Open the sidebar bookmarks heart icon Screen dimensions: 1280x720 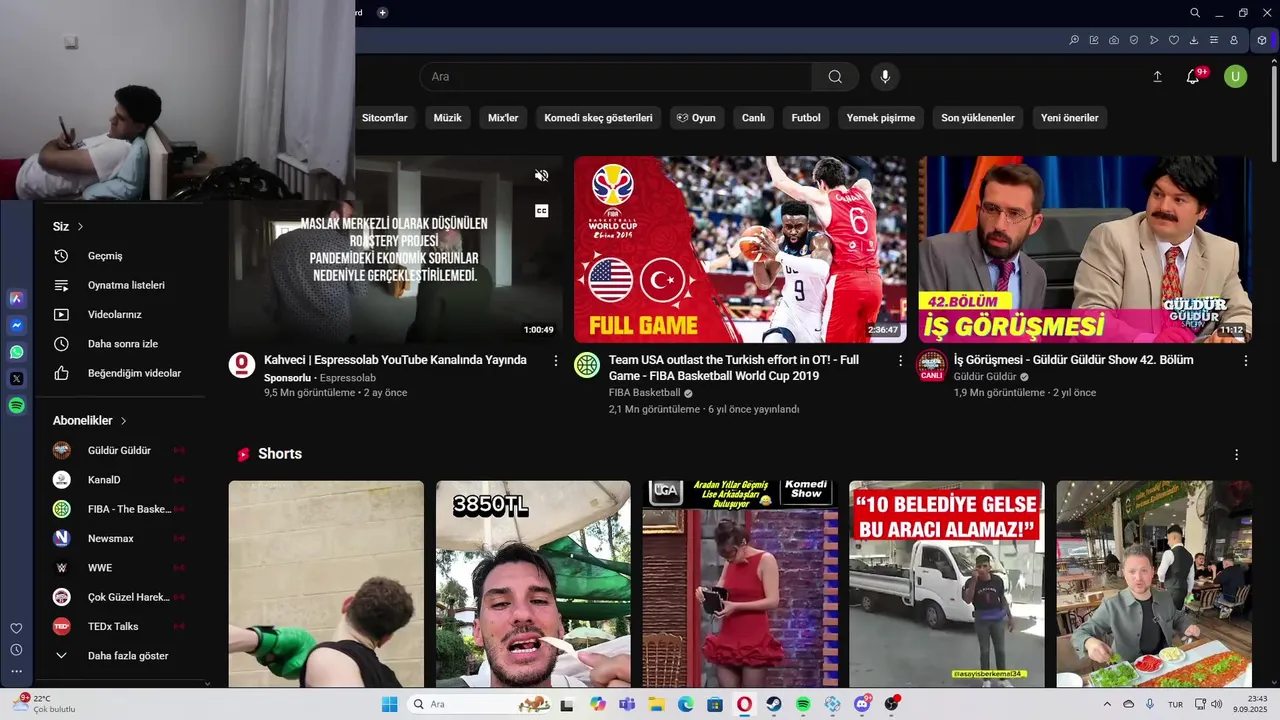pos(16,628)
